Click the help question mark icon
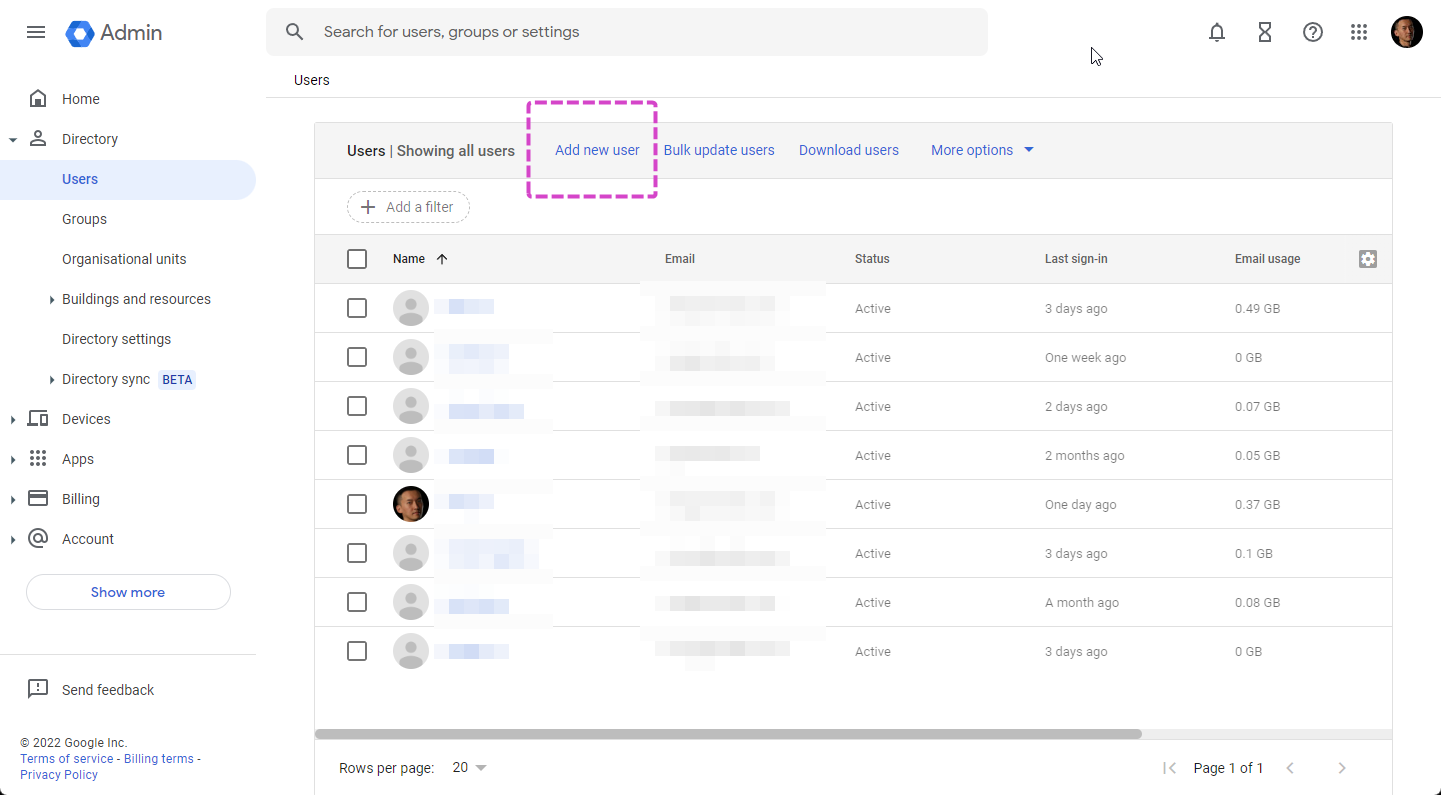Screen dimensions: 1441x795 [1313, 32]
